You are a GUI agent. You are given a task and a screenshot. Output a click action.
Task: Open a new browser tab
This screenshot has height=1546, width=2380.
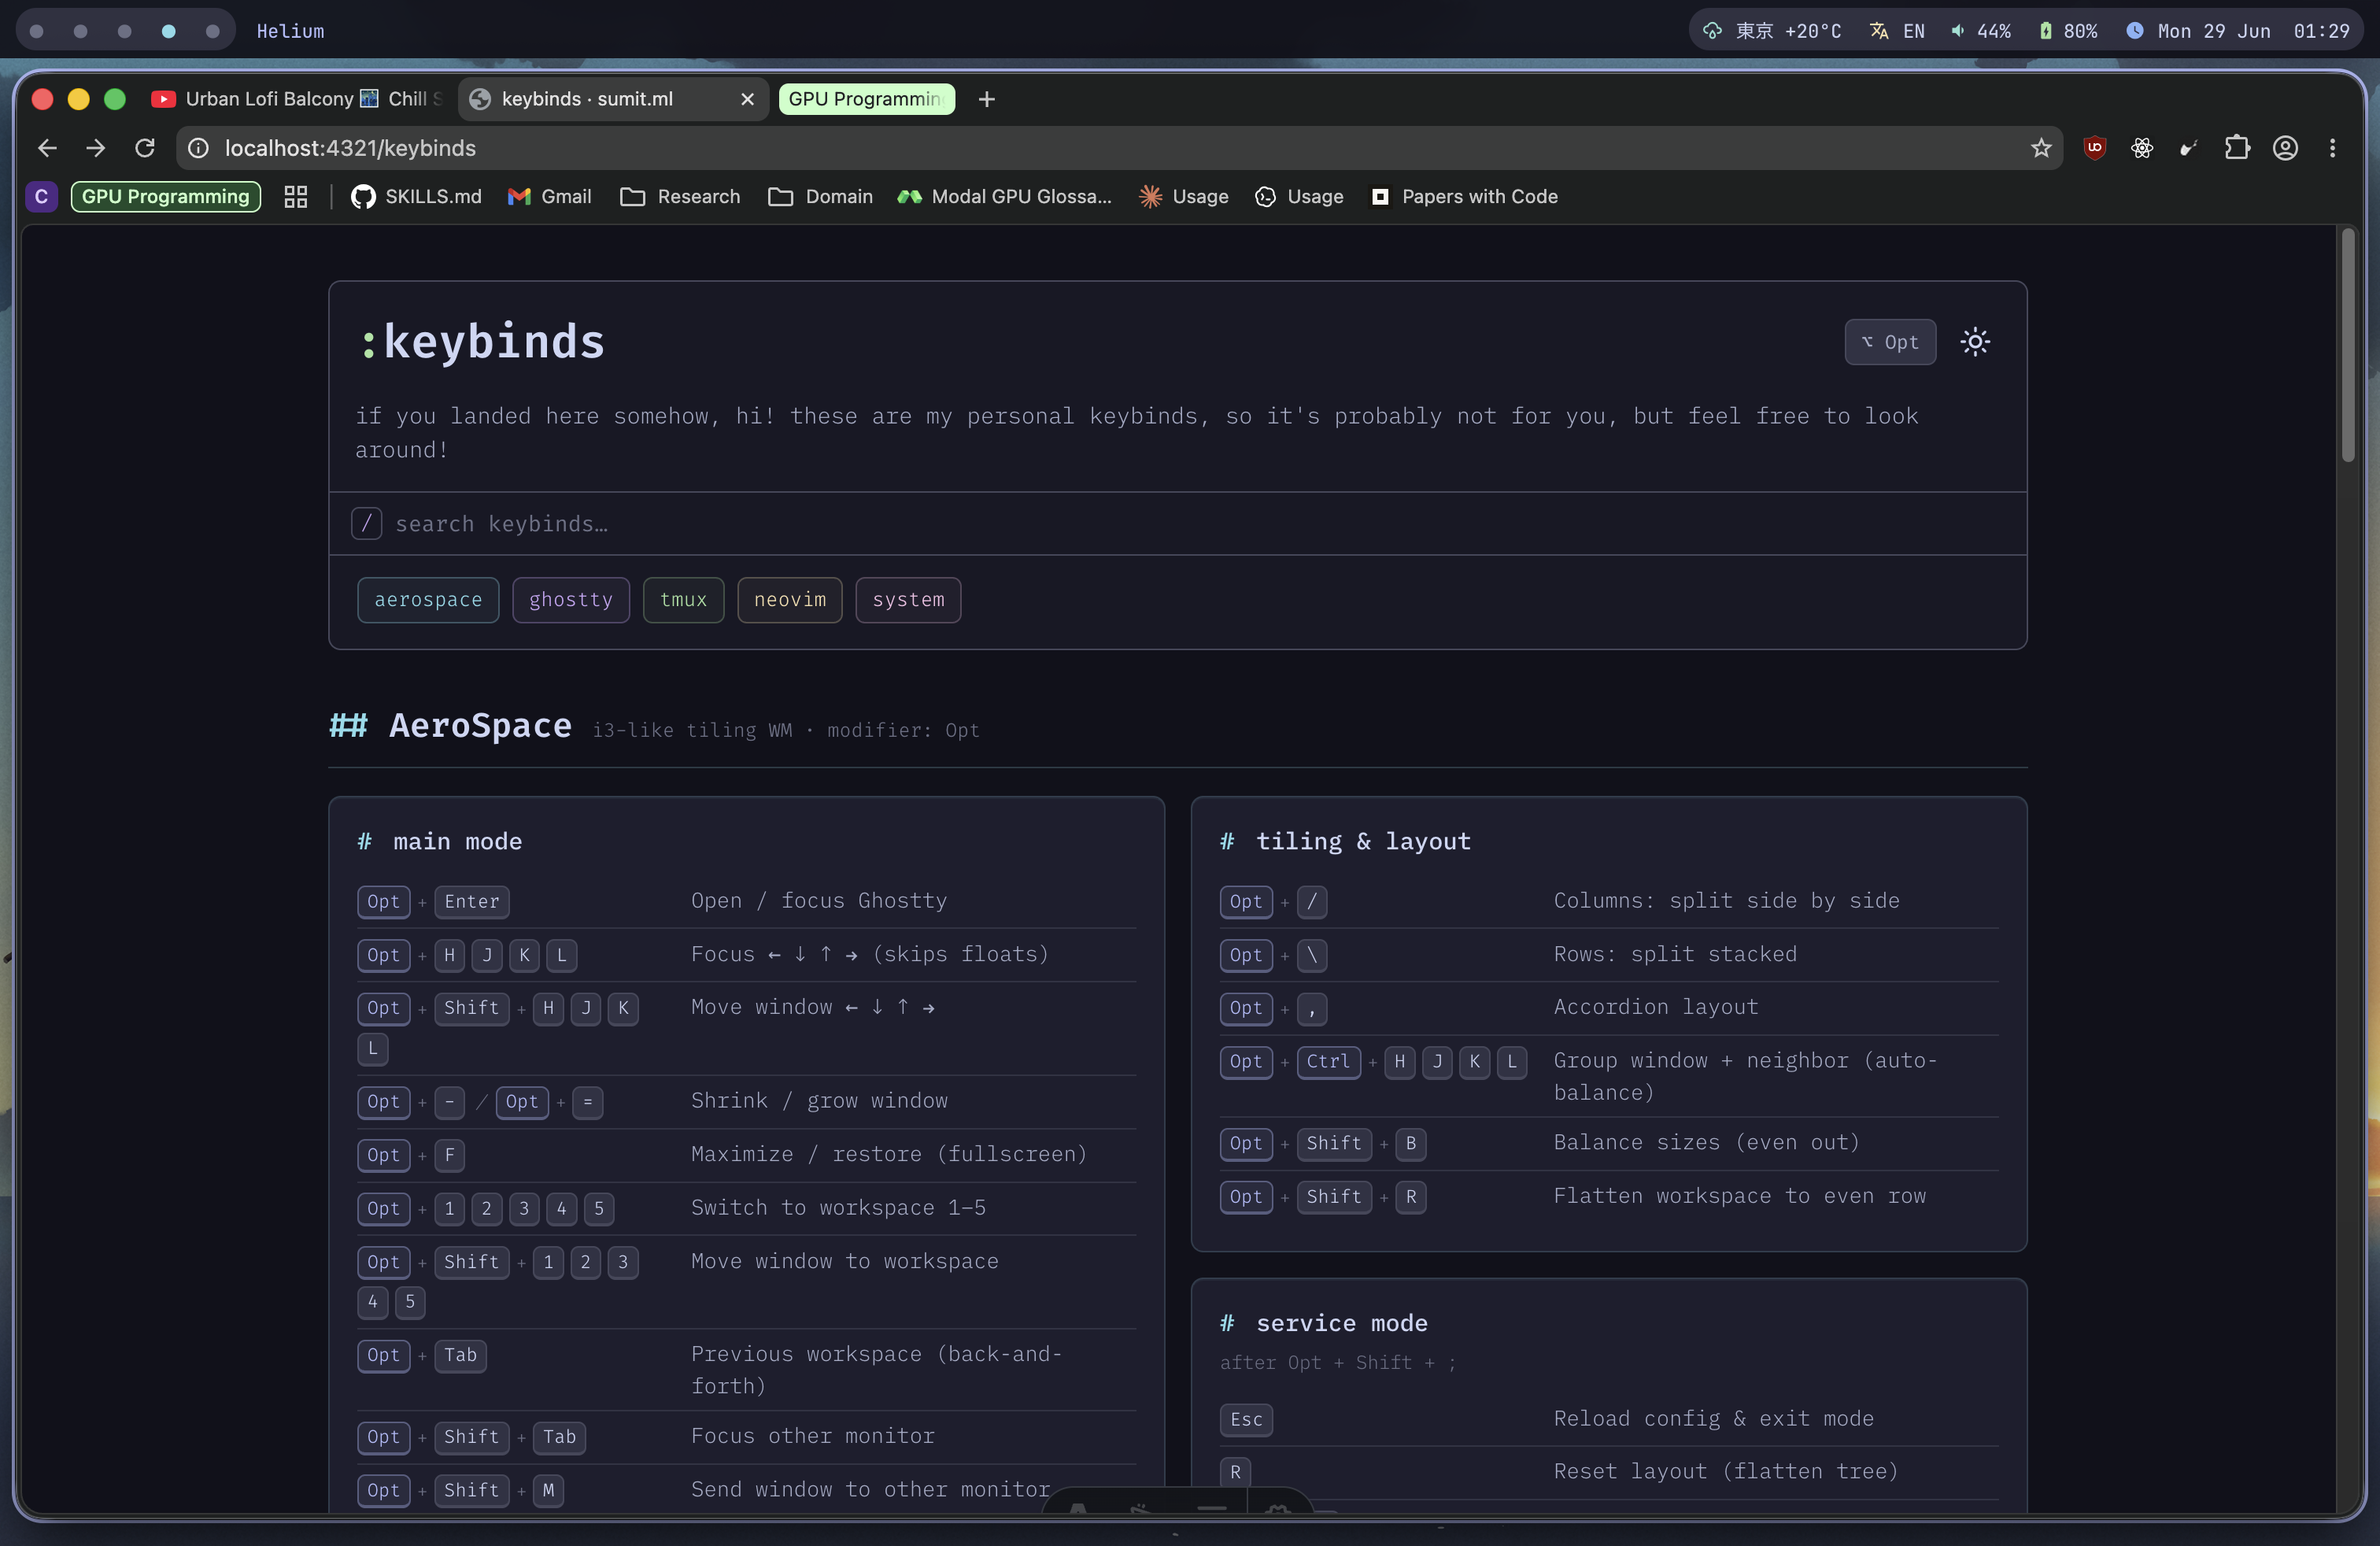[x=987, y=99]
